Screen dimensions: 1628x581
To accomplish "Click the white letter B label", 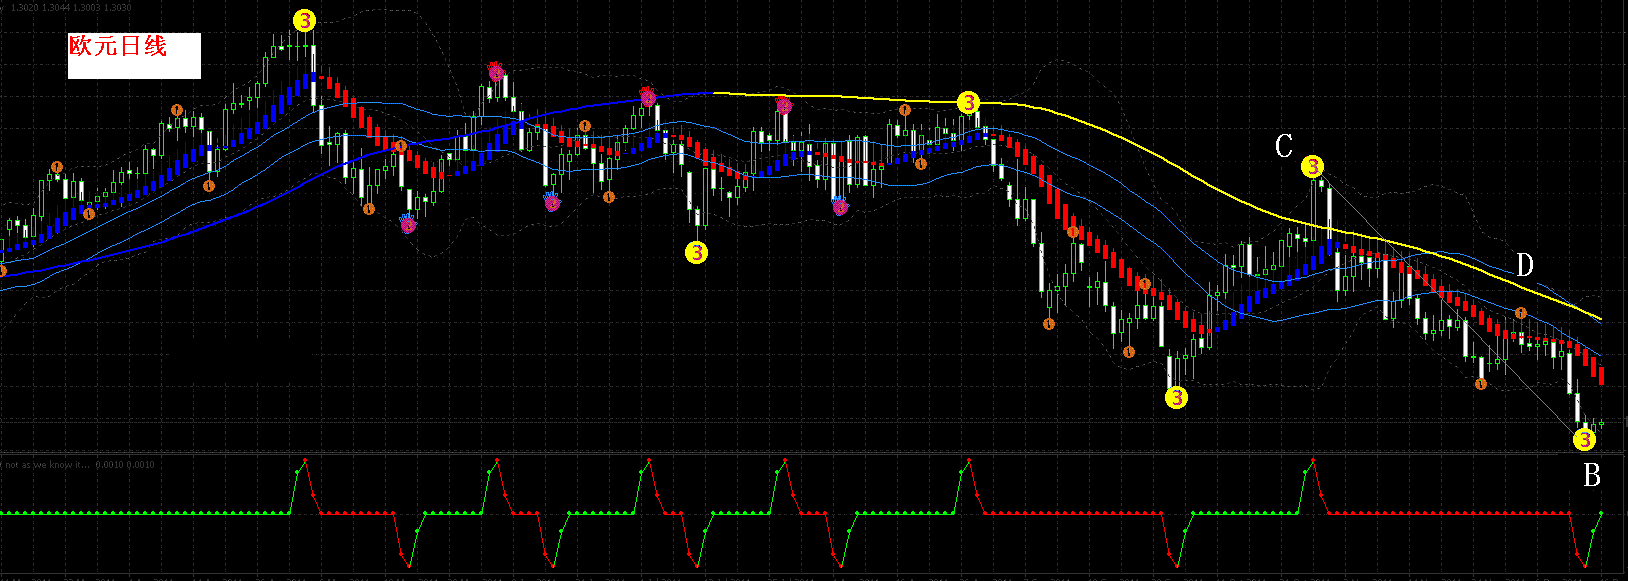I will click(1592, 475).
